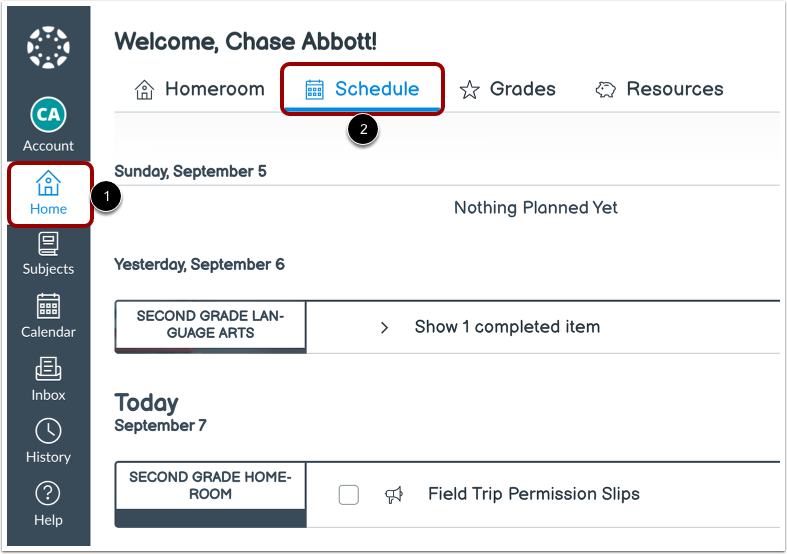Open Second Grade Language Arts course label
787x554 pixels.
point(210,324)
